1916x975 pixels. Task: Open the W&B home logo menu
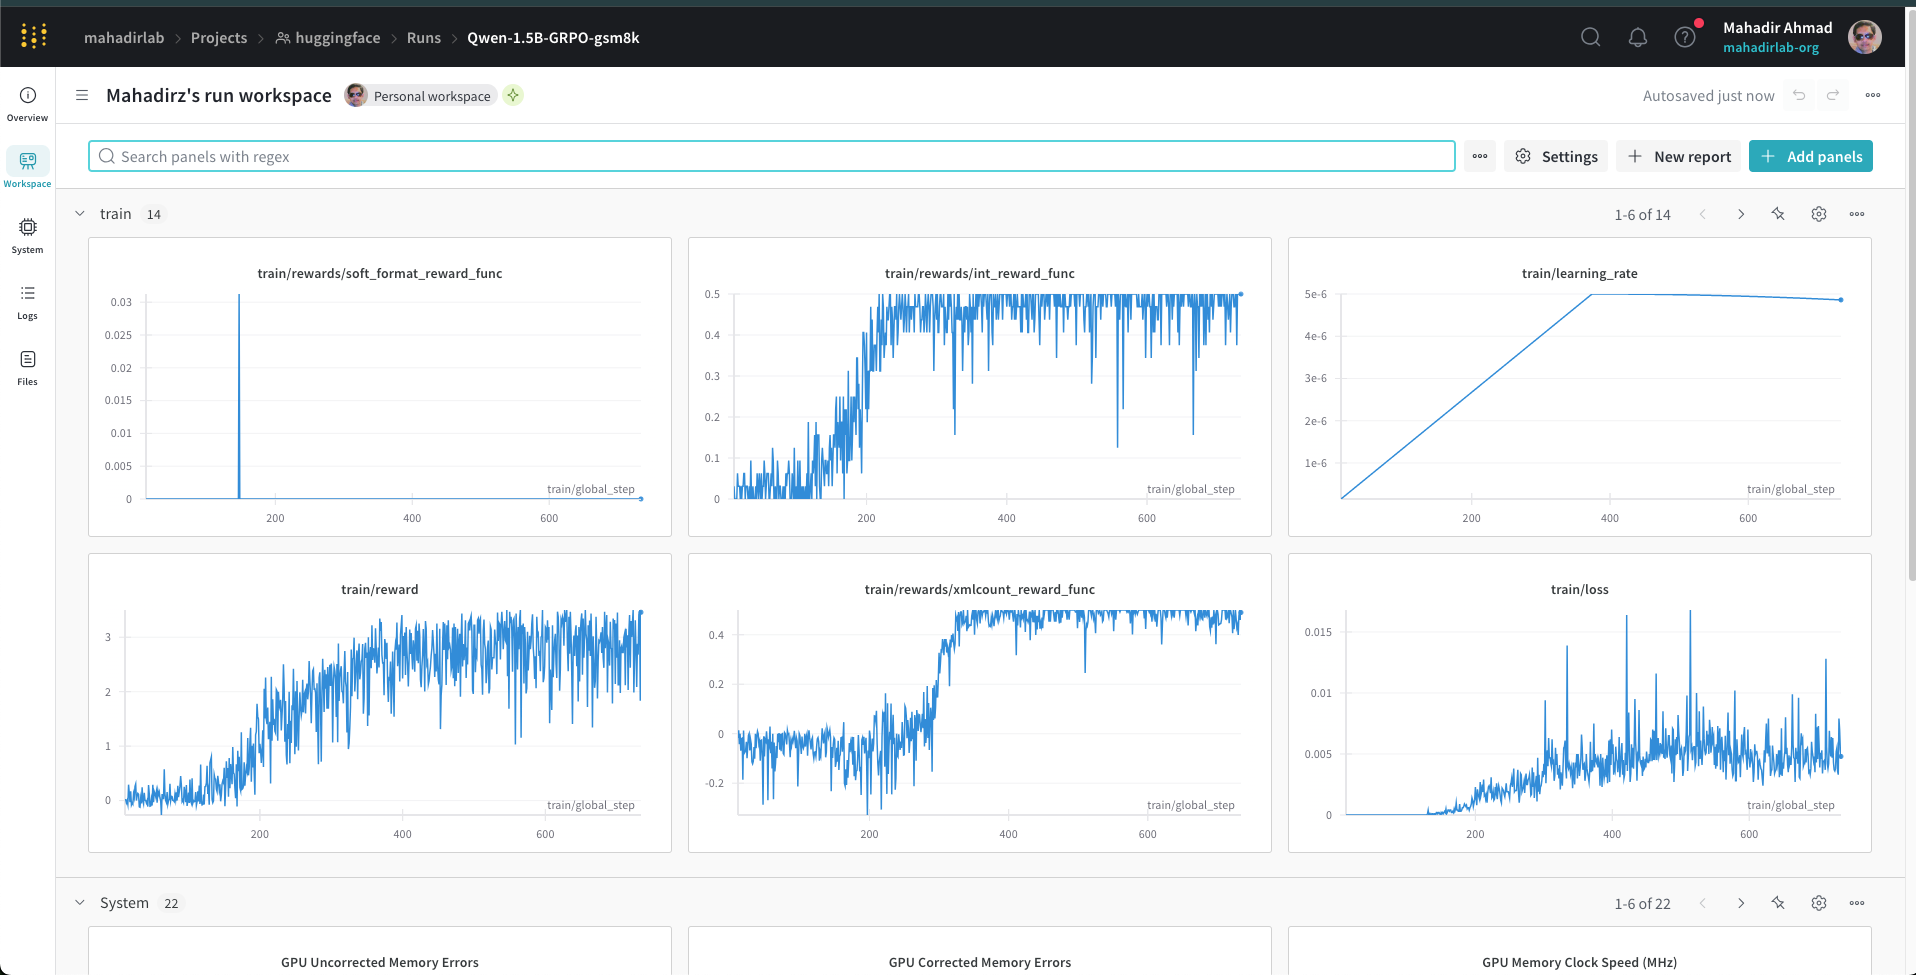[34, 37]
